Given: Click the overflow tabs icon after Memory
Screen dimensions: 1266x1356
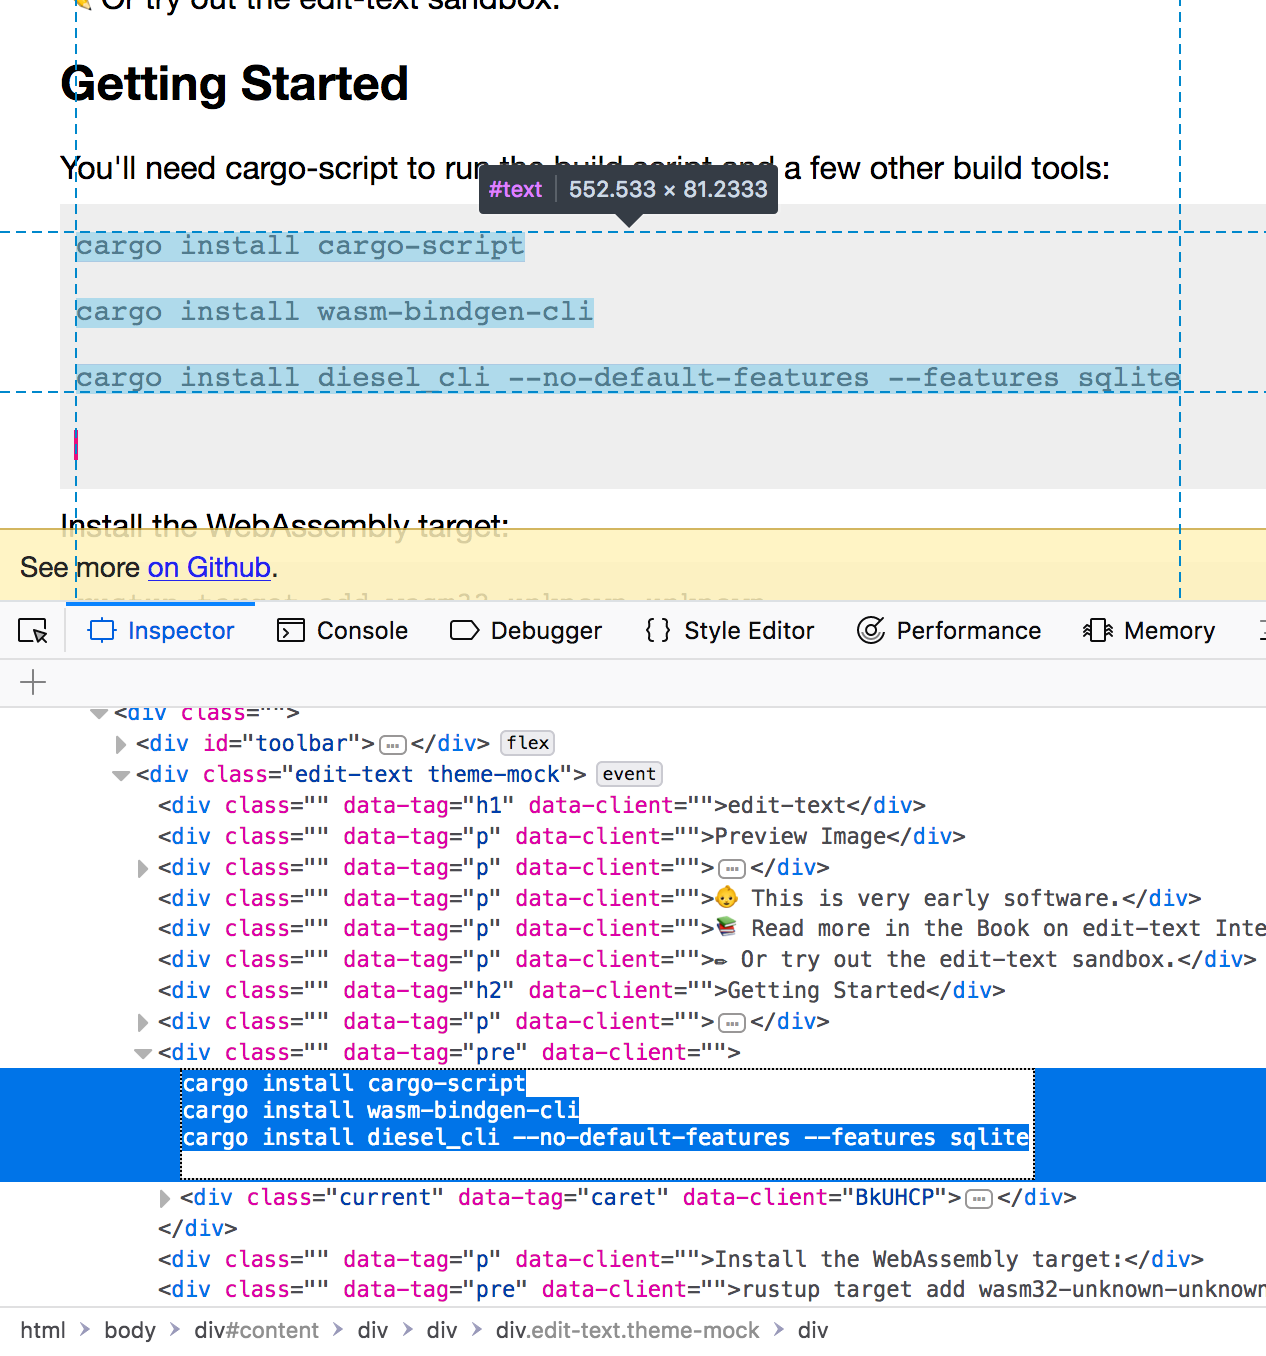Looking at the screenshot, I should point(1261,631).
